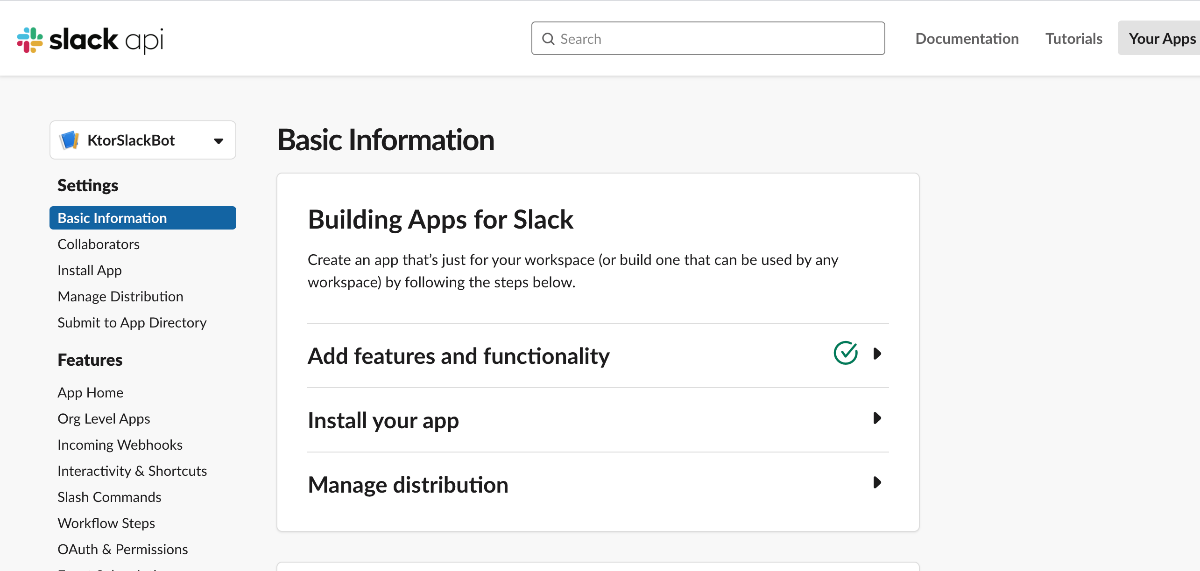Open Your Apps tab
The image size is (1200, 571).
1161,39
